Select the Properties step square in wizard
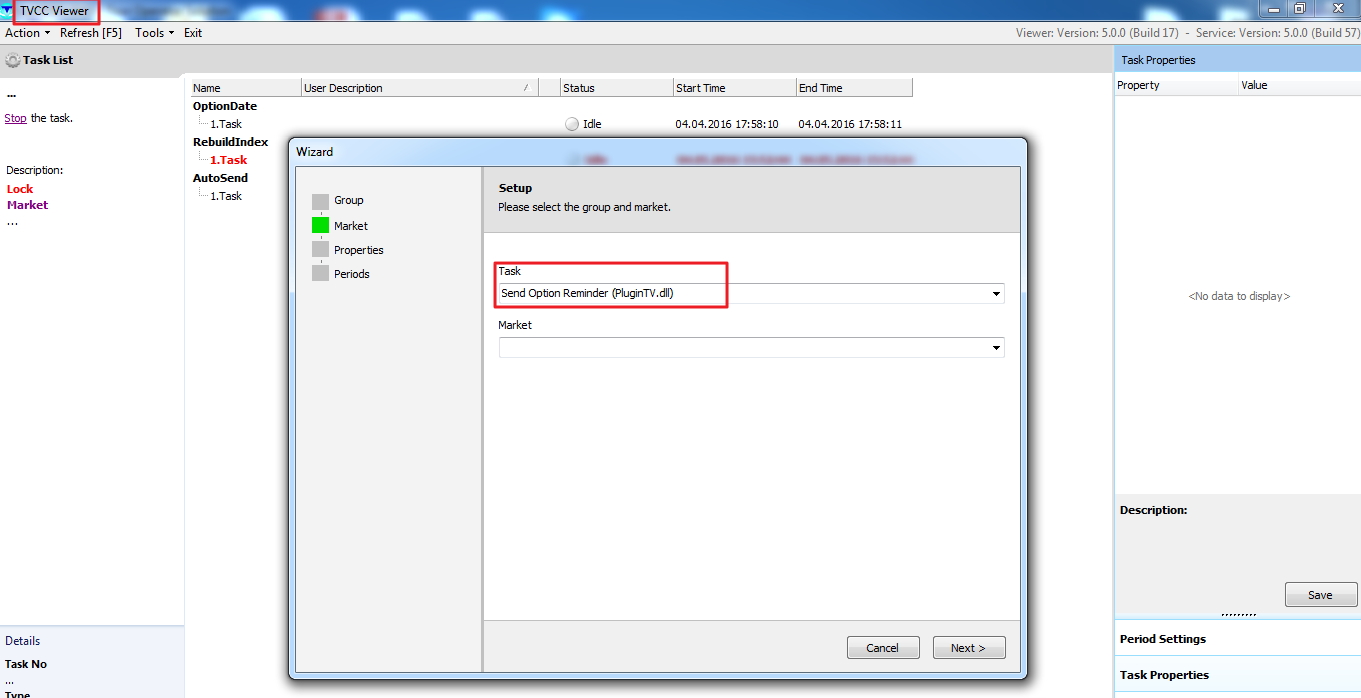Screen dimensions: 1361x698 tap(320, 249)
